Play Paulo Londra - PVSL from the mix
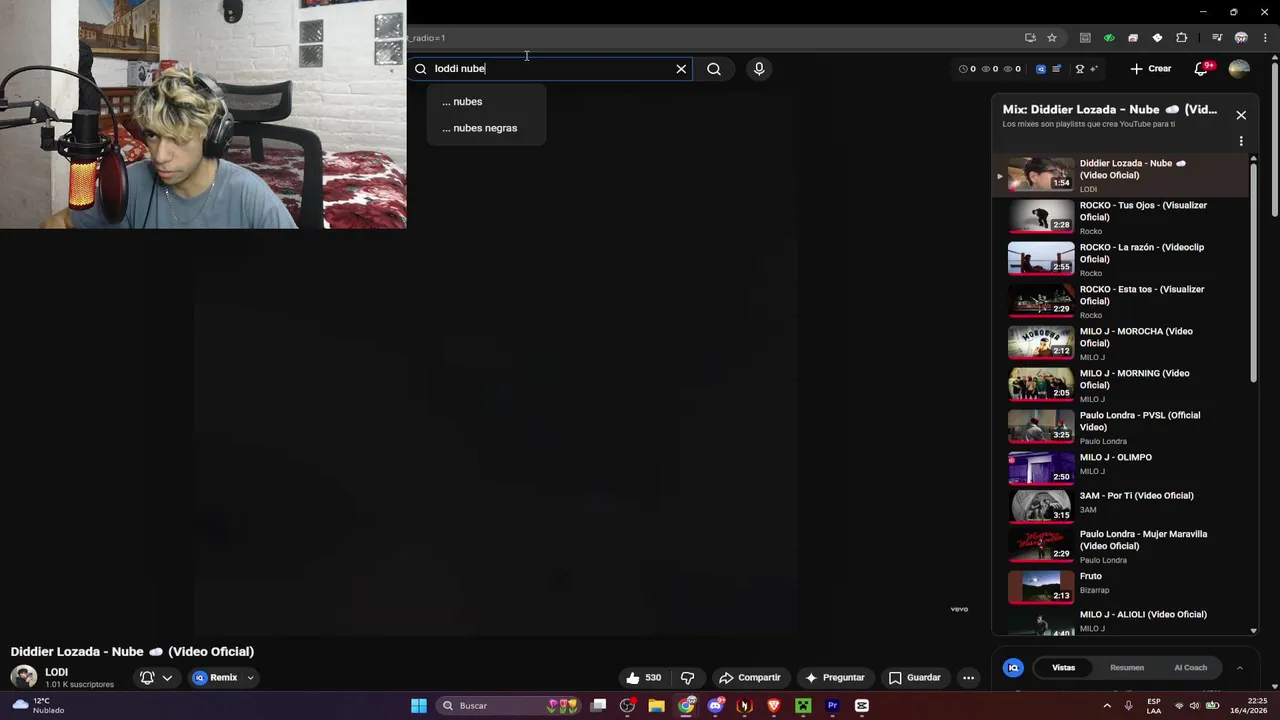The width and height of the screenshot is (1280, 720). pos(1120,427)
